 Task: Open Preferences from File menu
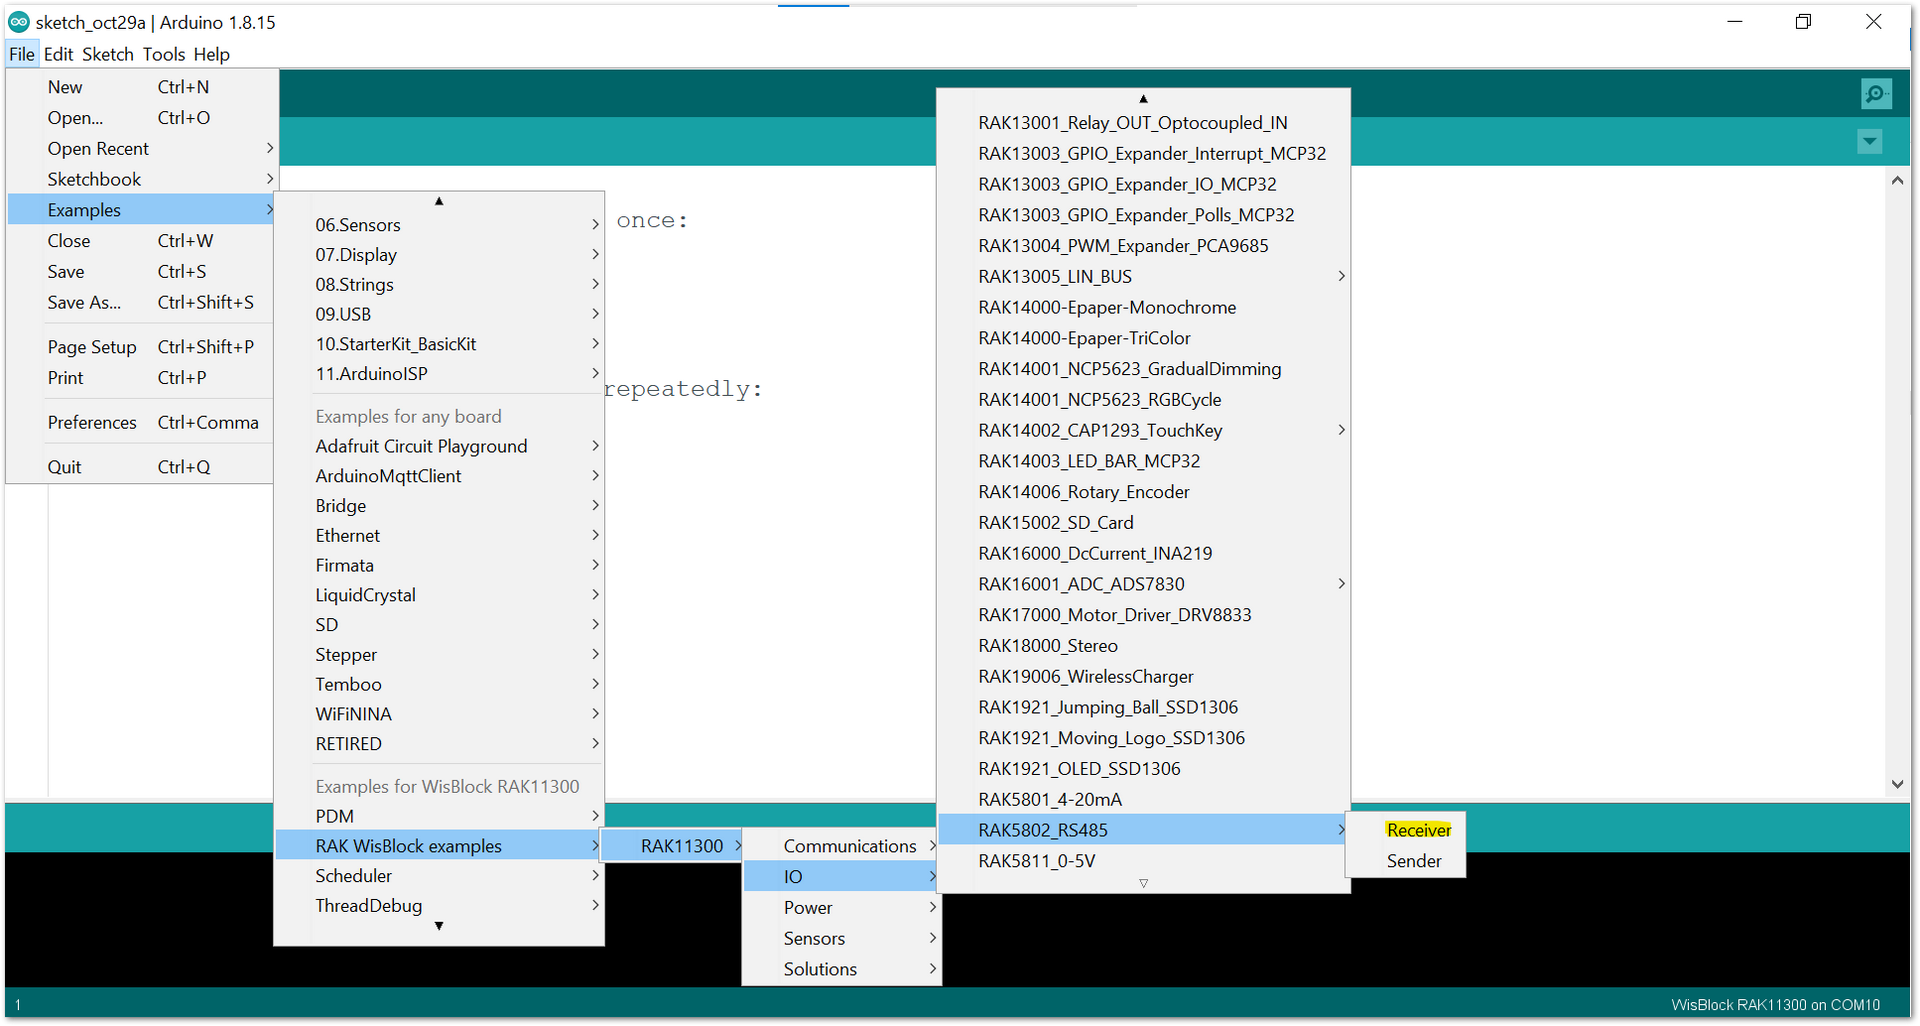(140, 423)
